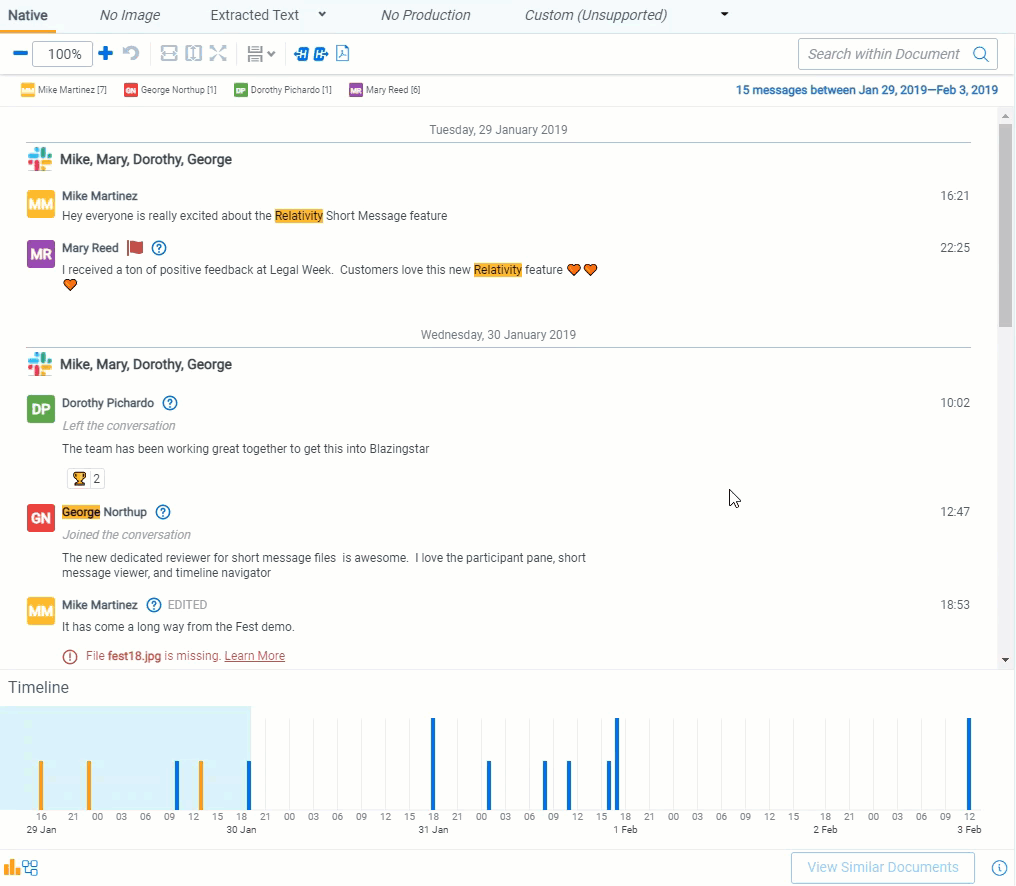1016x886 pixels.
Task: Click the zoom out minus icon
Action: (20, 54)
